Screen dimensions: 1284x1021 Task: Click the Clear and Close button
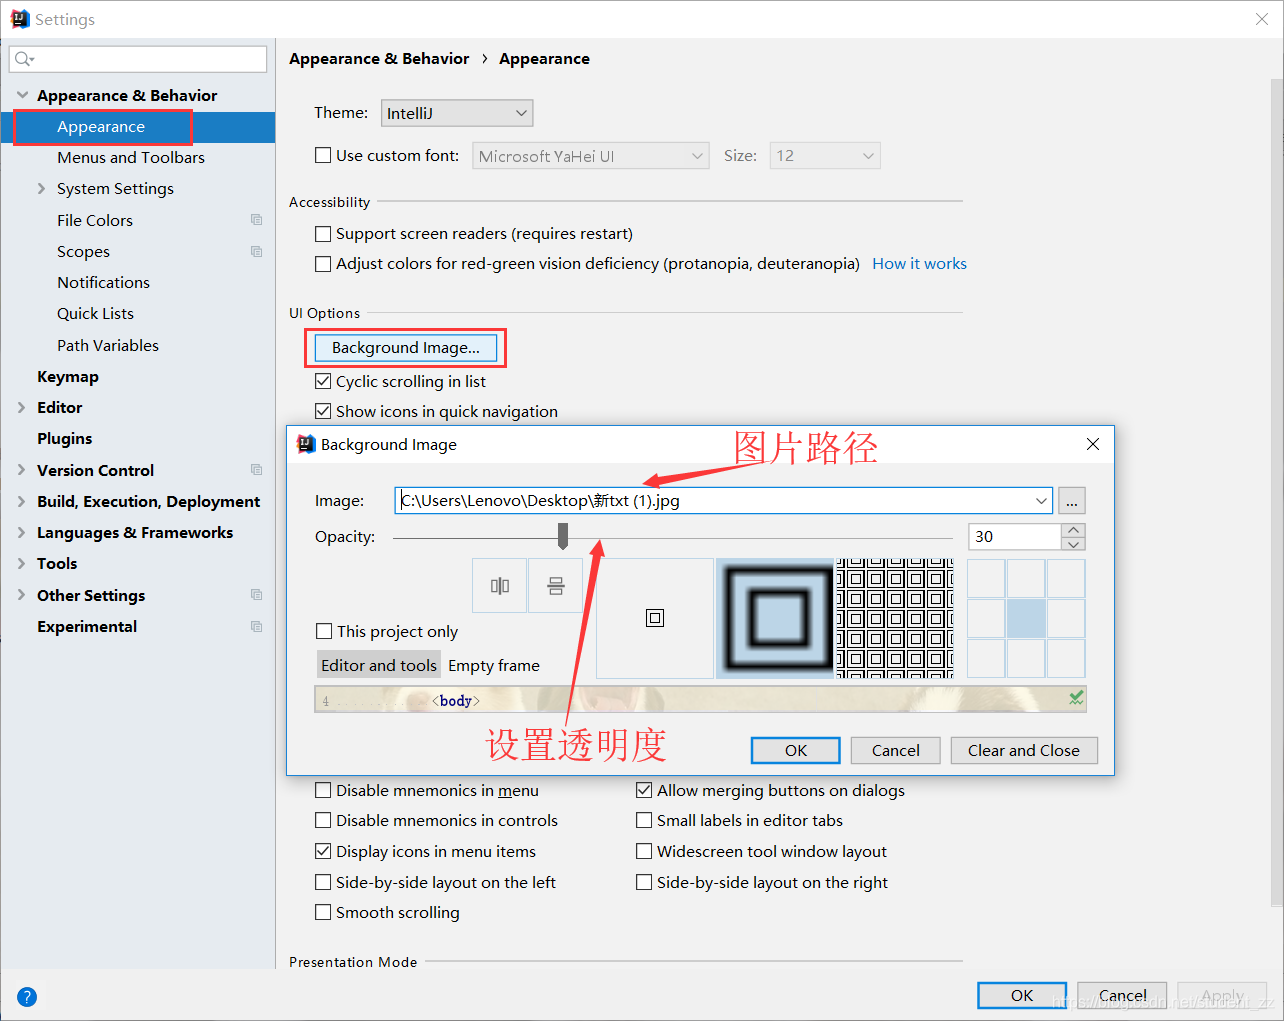pyautogui.click(x=1024, y=750)
